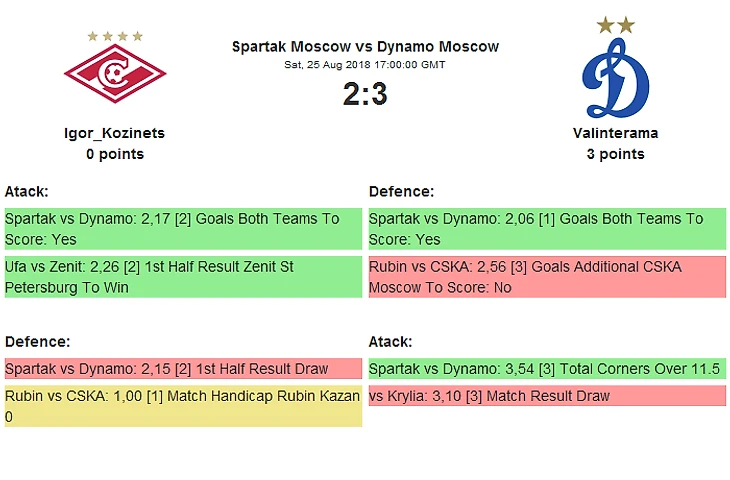Screen dimensions: 730x480
Task: Click the two stars above Dynamo's logo
Action: click(x=615, y=24)
